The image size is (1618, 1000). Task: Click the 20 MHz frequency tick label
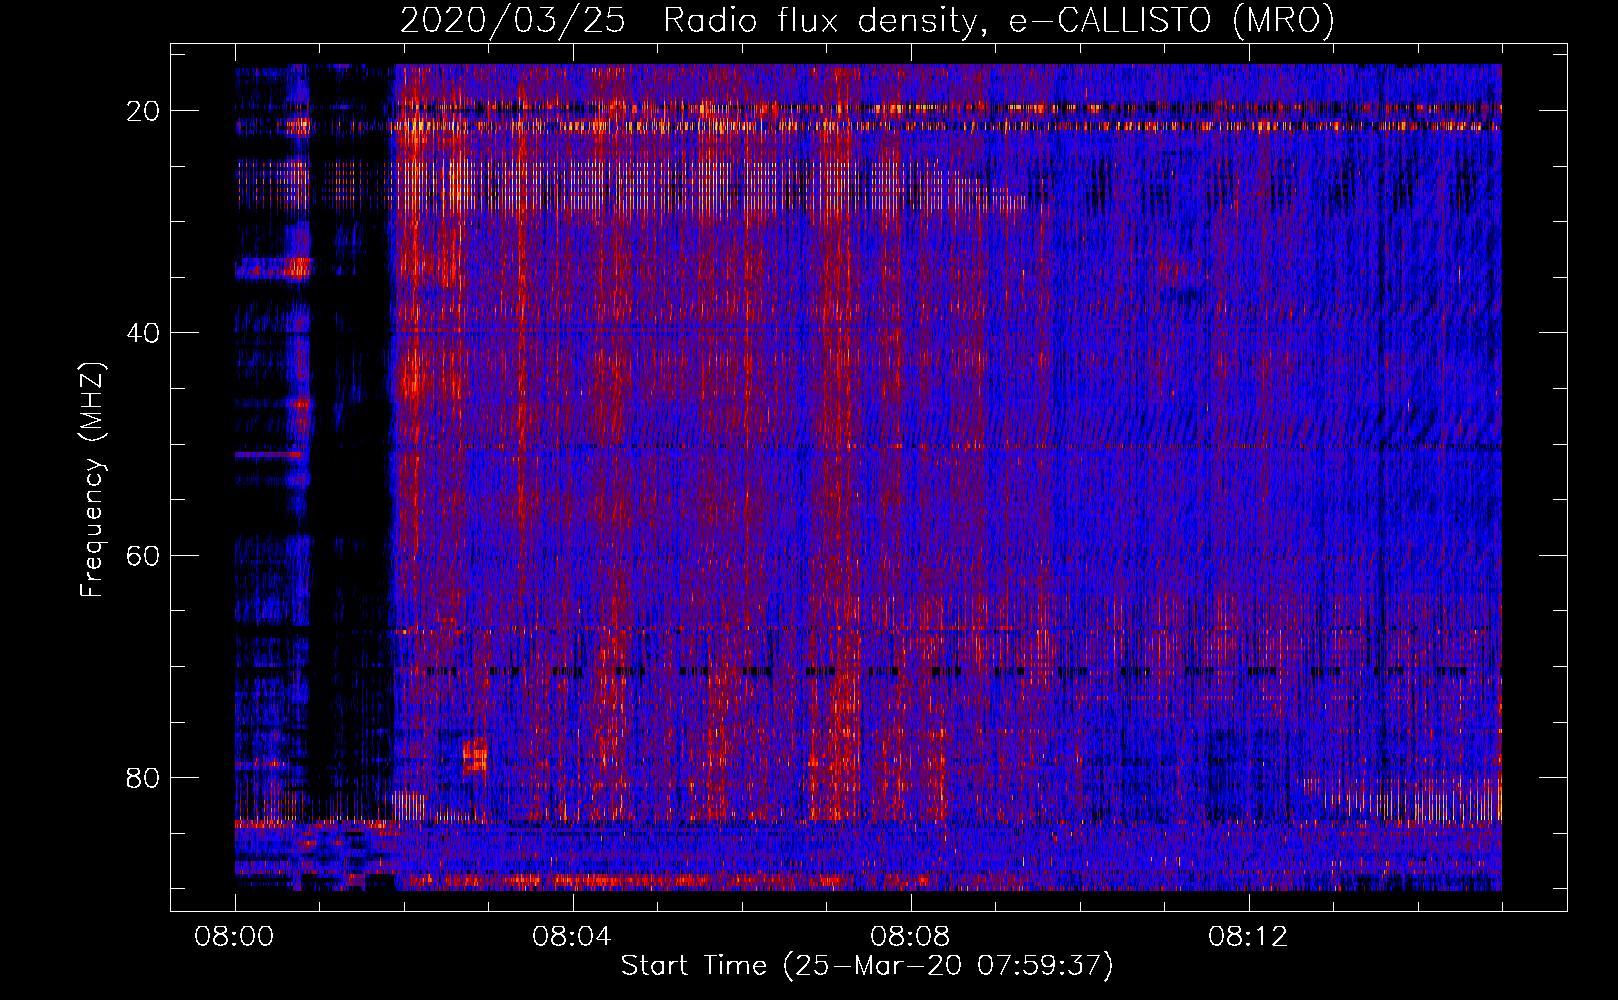pos(144,111)
